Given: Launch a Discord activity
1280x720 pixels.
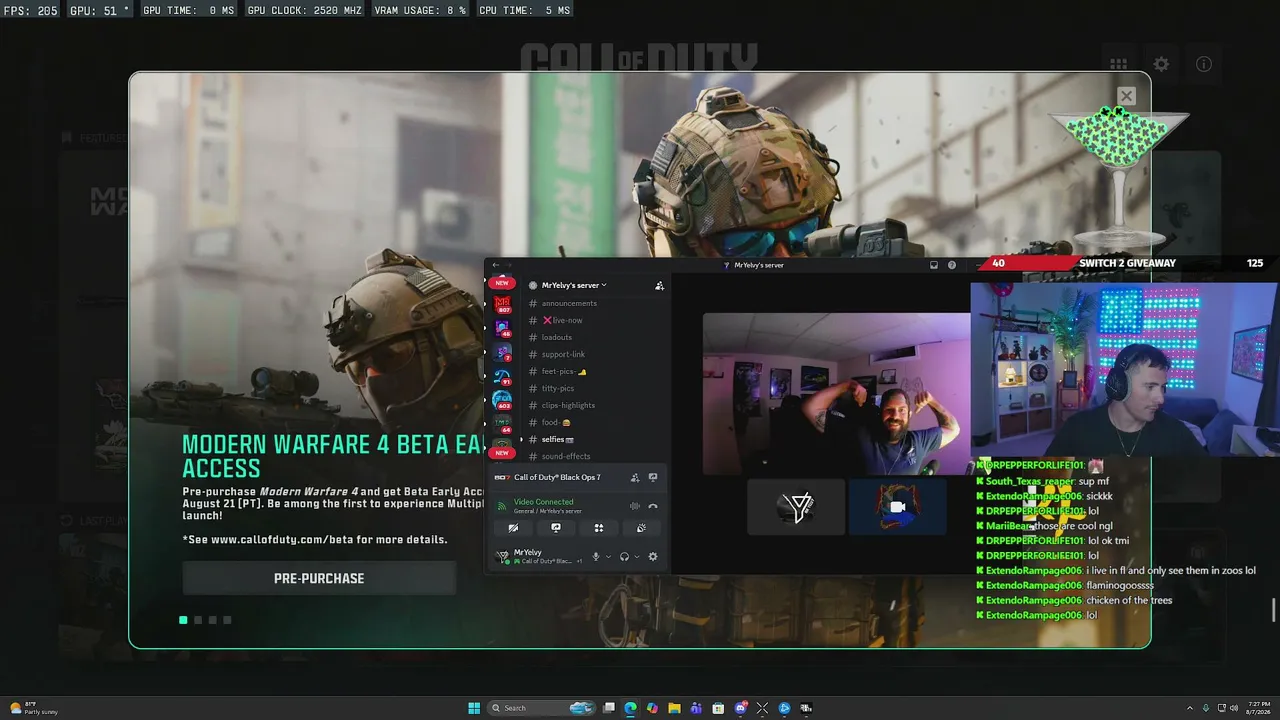Looking at the screenshot, I should (x=599, y=528).
